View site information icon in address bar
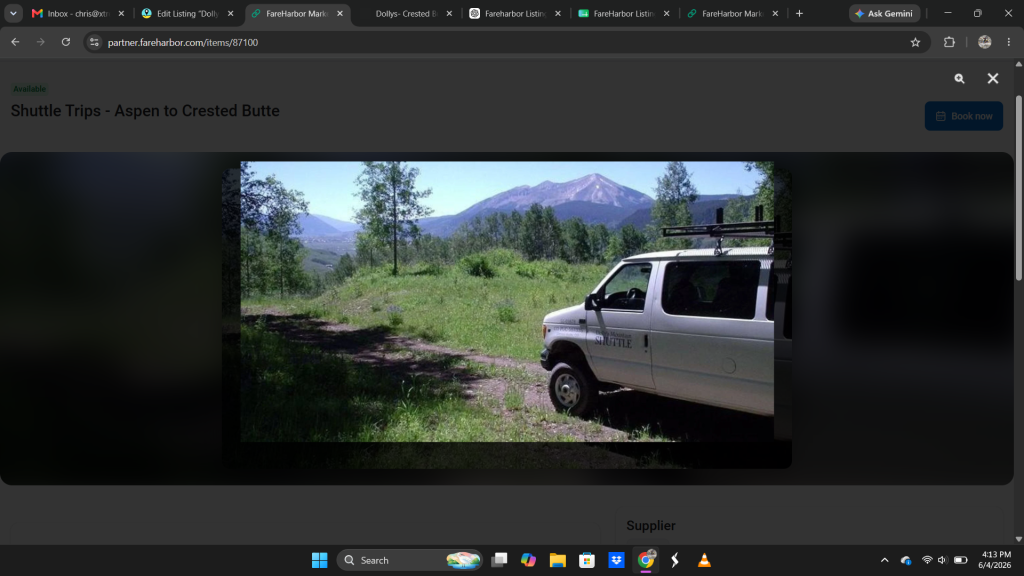This screenshot has width=1024, height=576. (x=94, y=42)
